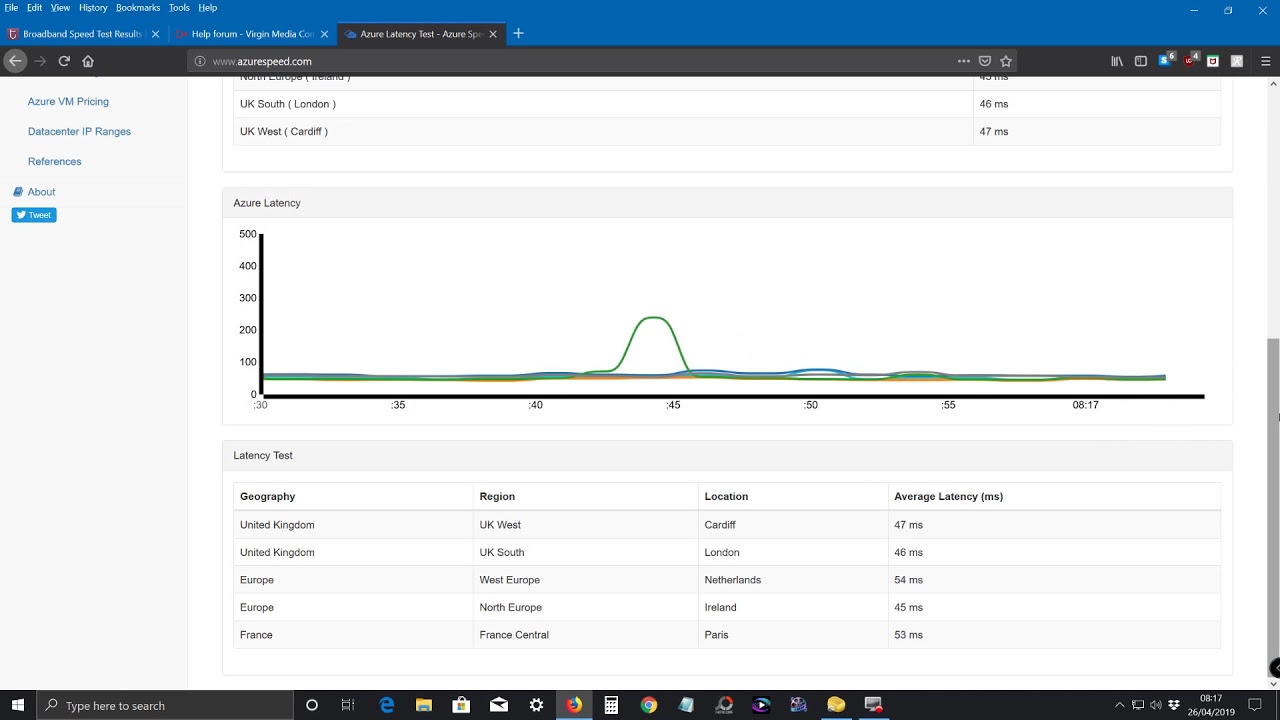Close the Azure Latency Test tab
This screenshot has height=720, width=1280.
click(493, 34)
